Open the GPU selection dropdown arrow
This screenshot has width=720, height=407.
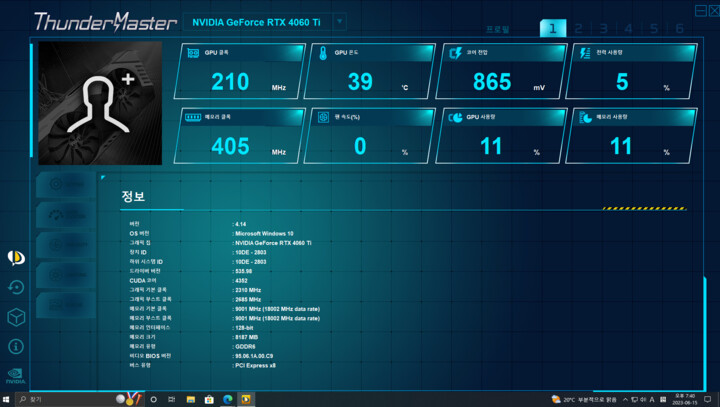340,21
